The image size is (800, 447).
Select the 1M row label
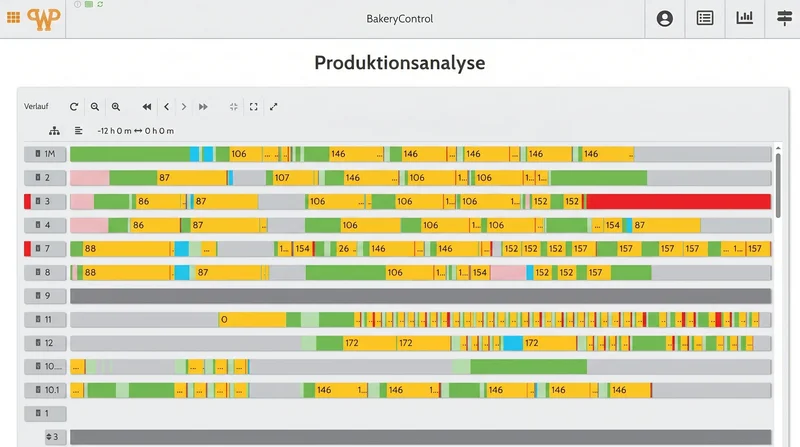[45, 154]
